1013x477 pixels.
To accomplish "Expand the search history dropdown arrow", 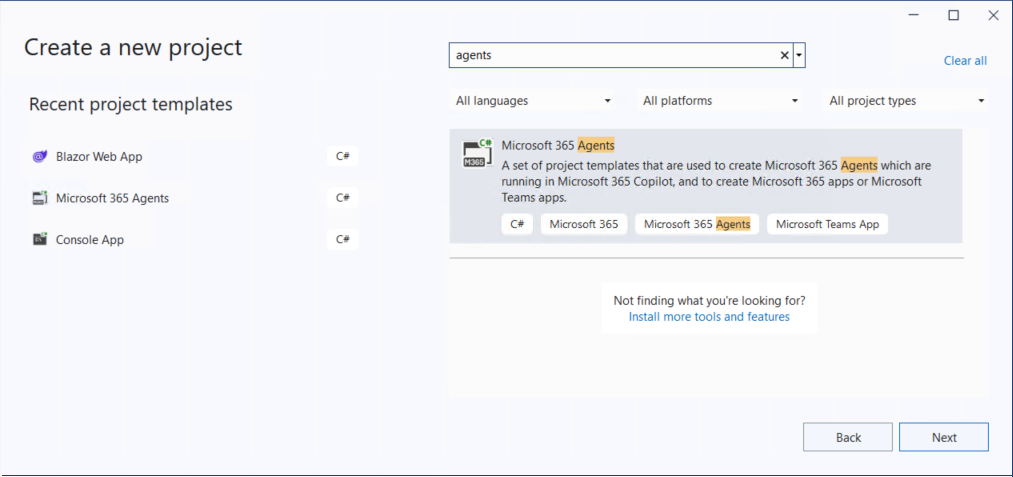I will (x=799, y=56).
